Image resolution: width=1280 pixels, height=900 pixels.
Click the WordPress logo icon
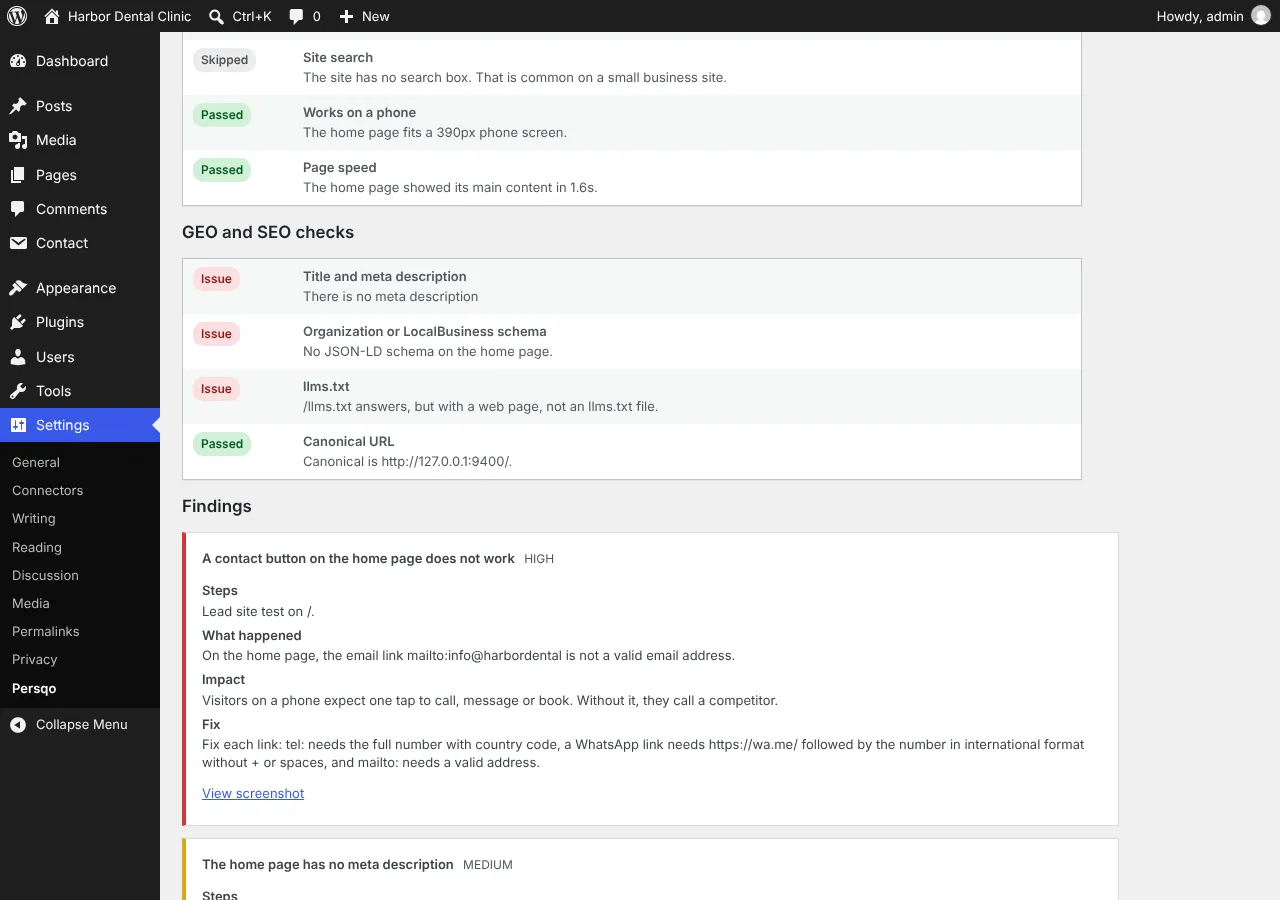pyautogui.click(x=17, y=16)
